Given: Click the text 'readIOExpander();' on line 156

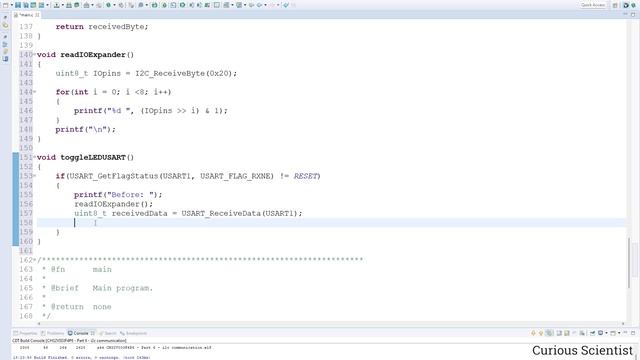Looking at the screenshot, I should point(113,204).
